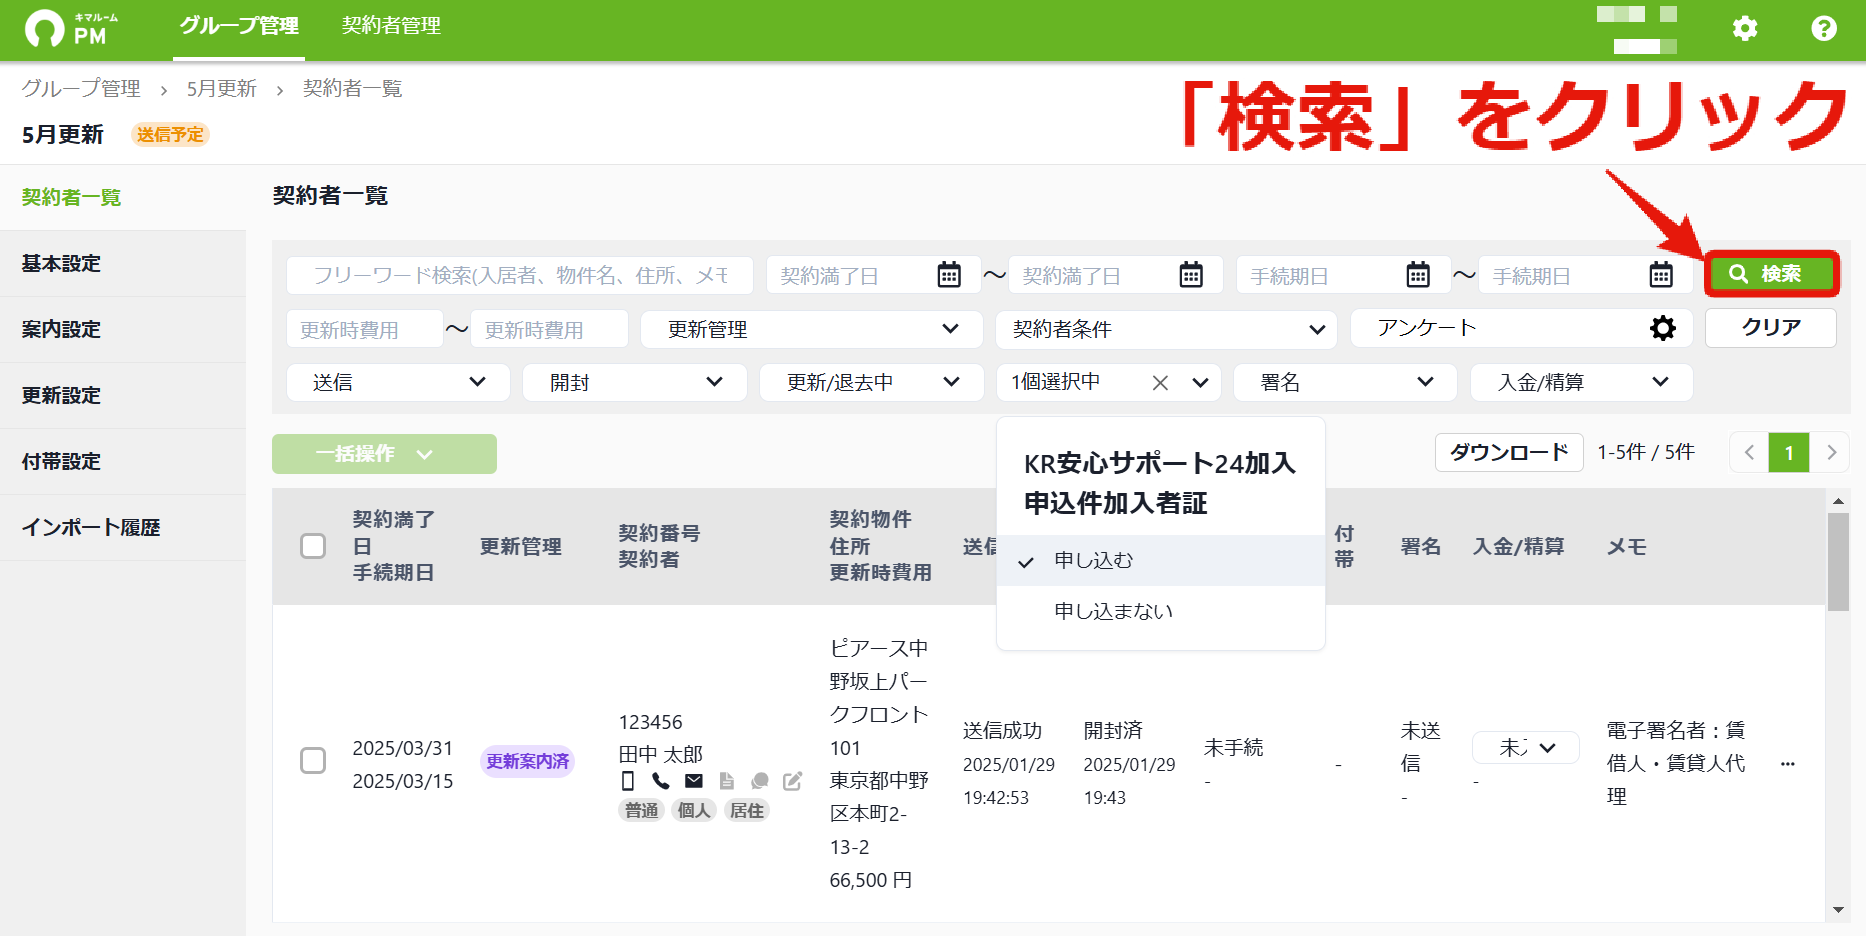Expand the 更新管理 dropdown filter

click(x=811, y=329)
